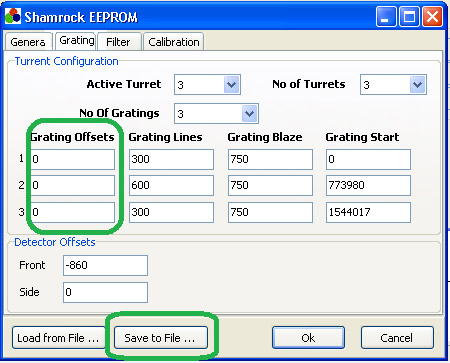This screenshot has width=450, height=363.
Task: Maximize the Shamrock EEPROM window
Action: tap(409, 16)
